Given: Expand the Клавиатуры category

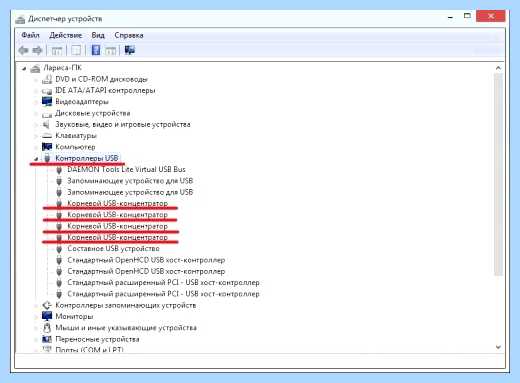Looking at the screenshot, I should coord(36,136).
